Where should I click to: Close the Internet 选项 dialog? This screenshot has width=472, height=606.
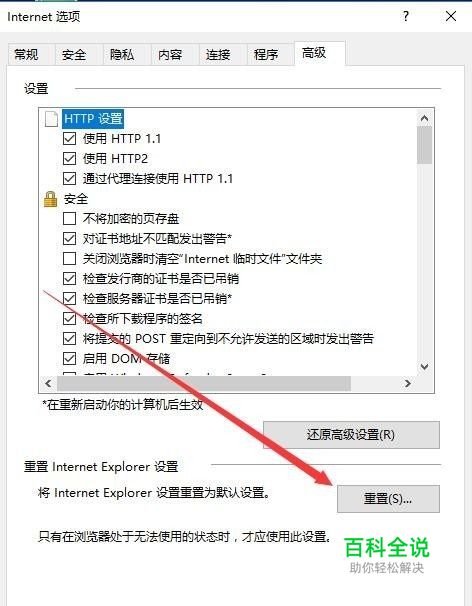pyautogui.click(x=451, y=16)
